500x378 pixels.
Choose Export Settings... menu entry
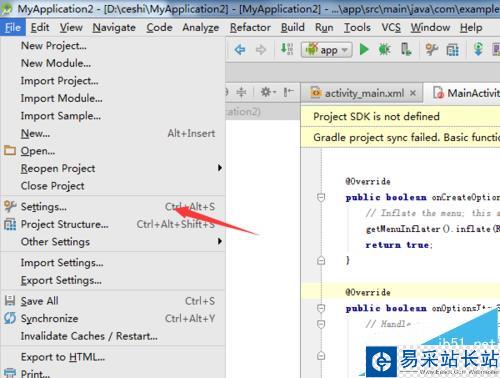(113, 280)
